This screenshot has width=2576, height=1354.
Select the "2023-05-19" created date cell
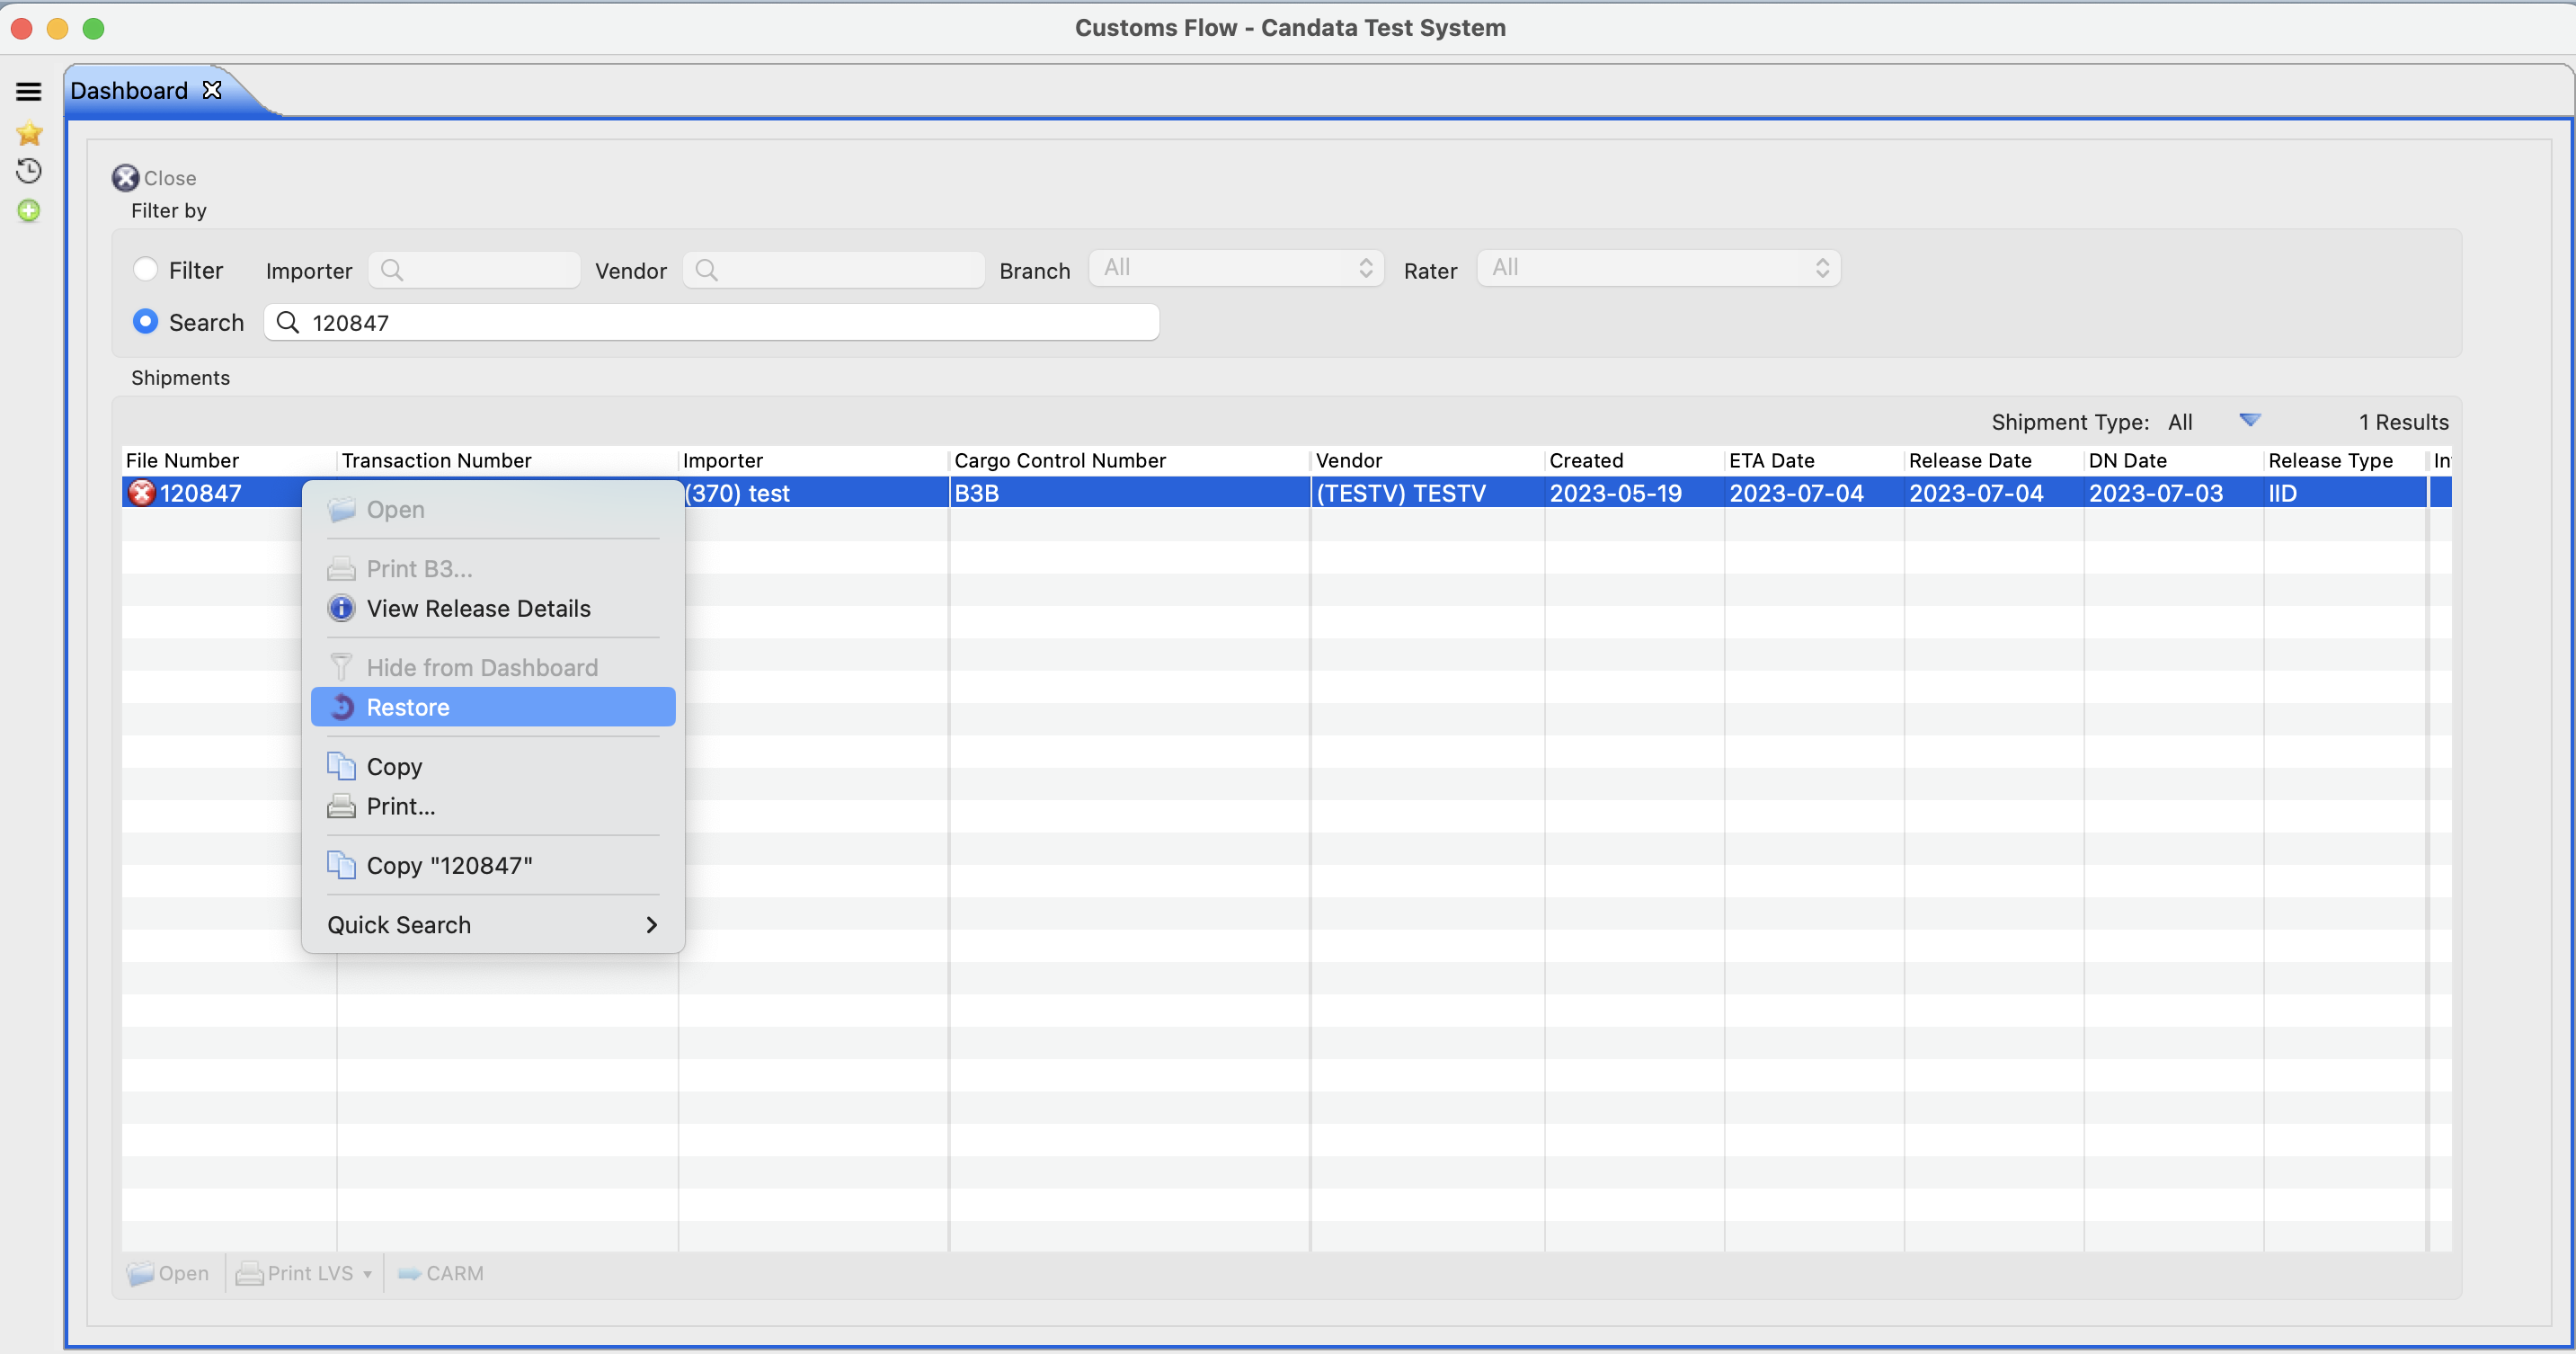[1634, 492]
